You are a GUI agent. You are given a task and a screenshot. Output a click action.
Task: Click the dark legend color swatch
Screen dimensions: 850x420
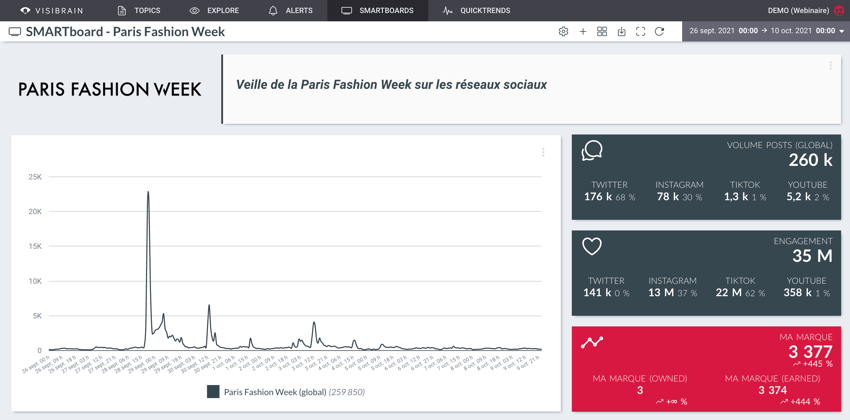point(213,392)
